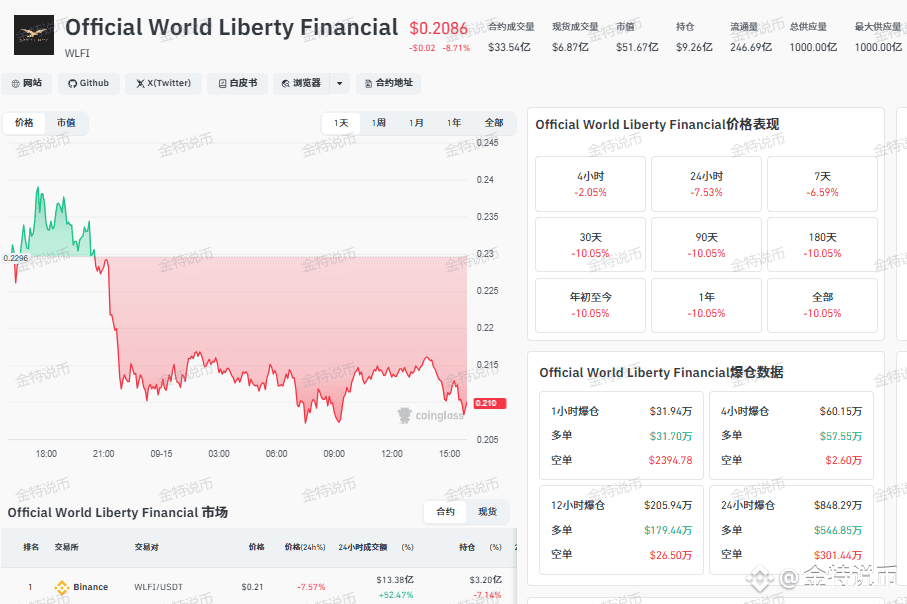Select the 1天 chart range
This screenshot has width=907, height=604.
[341, 123]
